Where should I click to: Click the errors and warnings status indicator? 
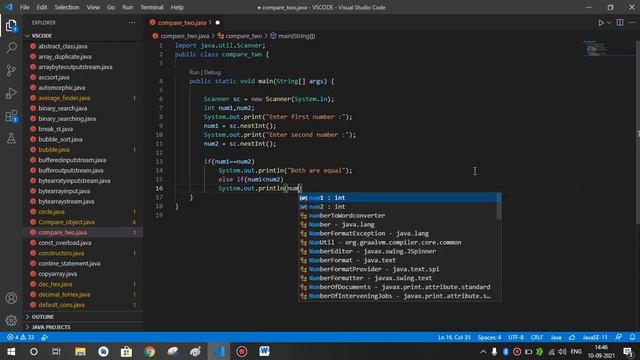click(x=20, y=338)
